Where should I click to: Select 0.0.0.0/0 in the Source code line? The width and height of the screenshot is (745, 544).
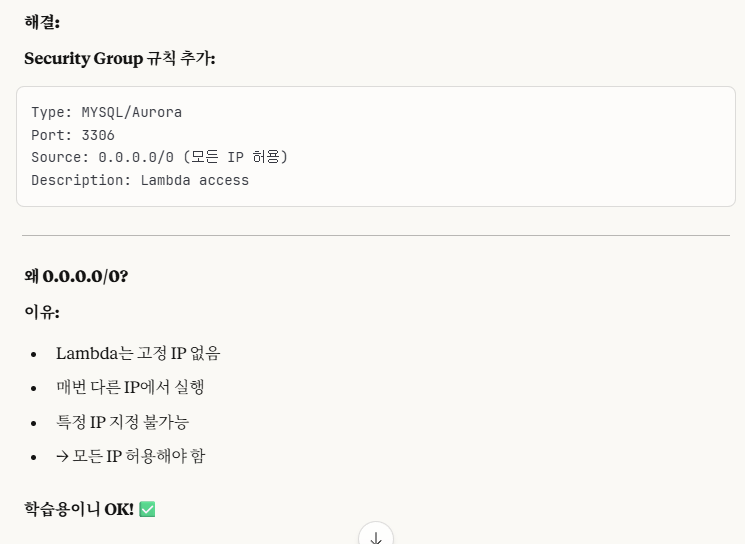[136, 157]
